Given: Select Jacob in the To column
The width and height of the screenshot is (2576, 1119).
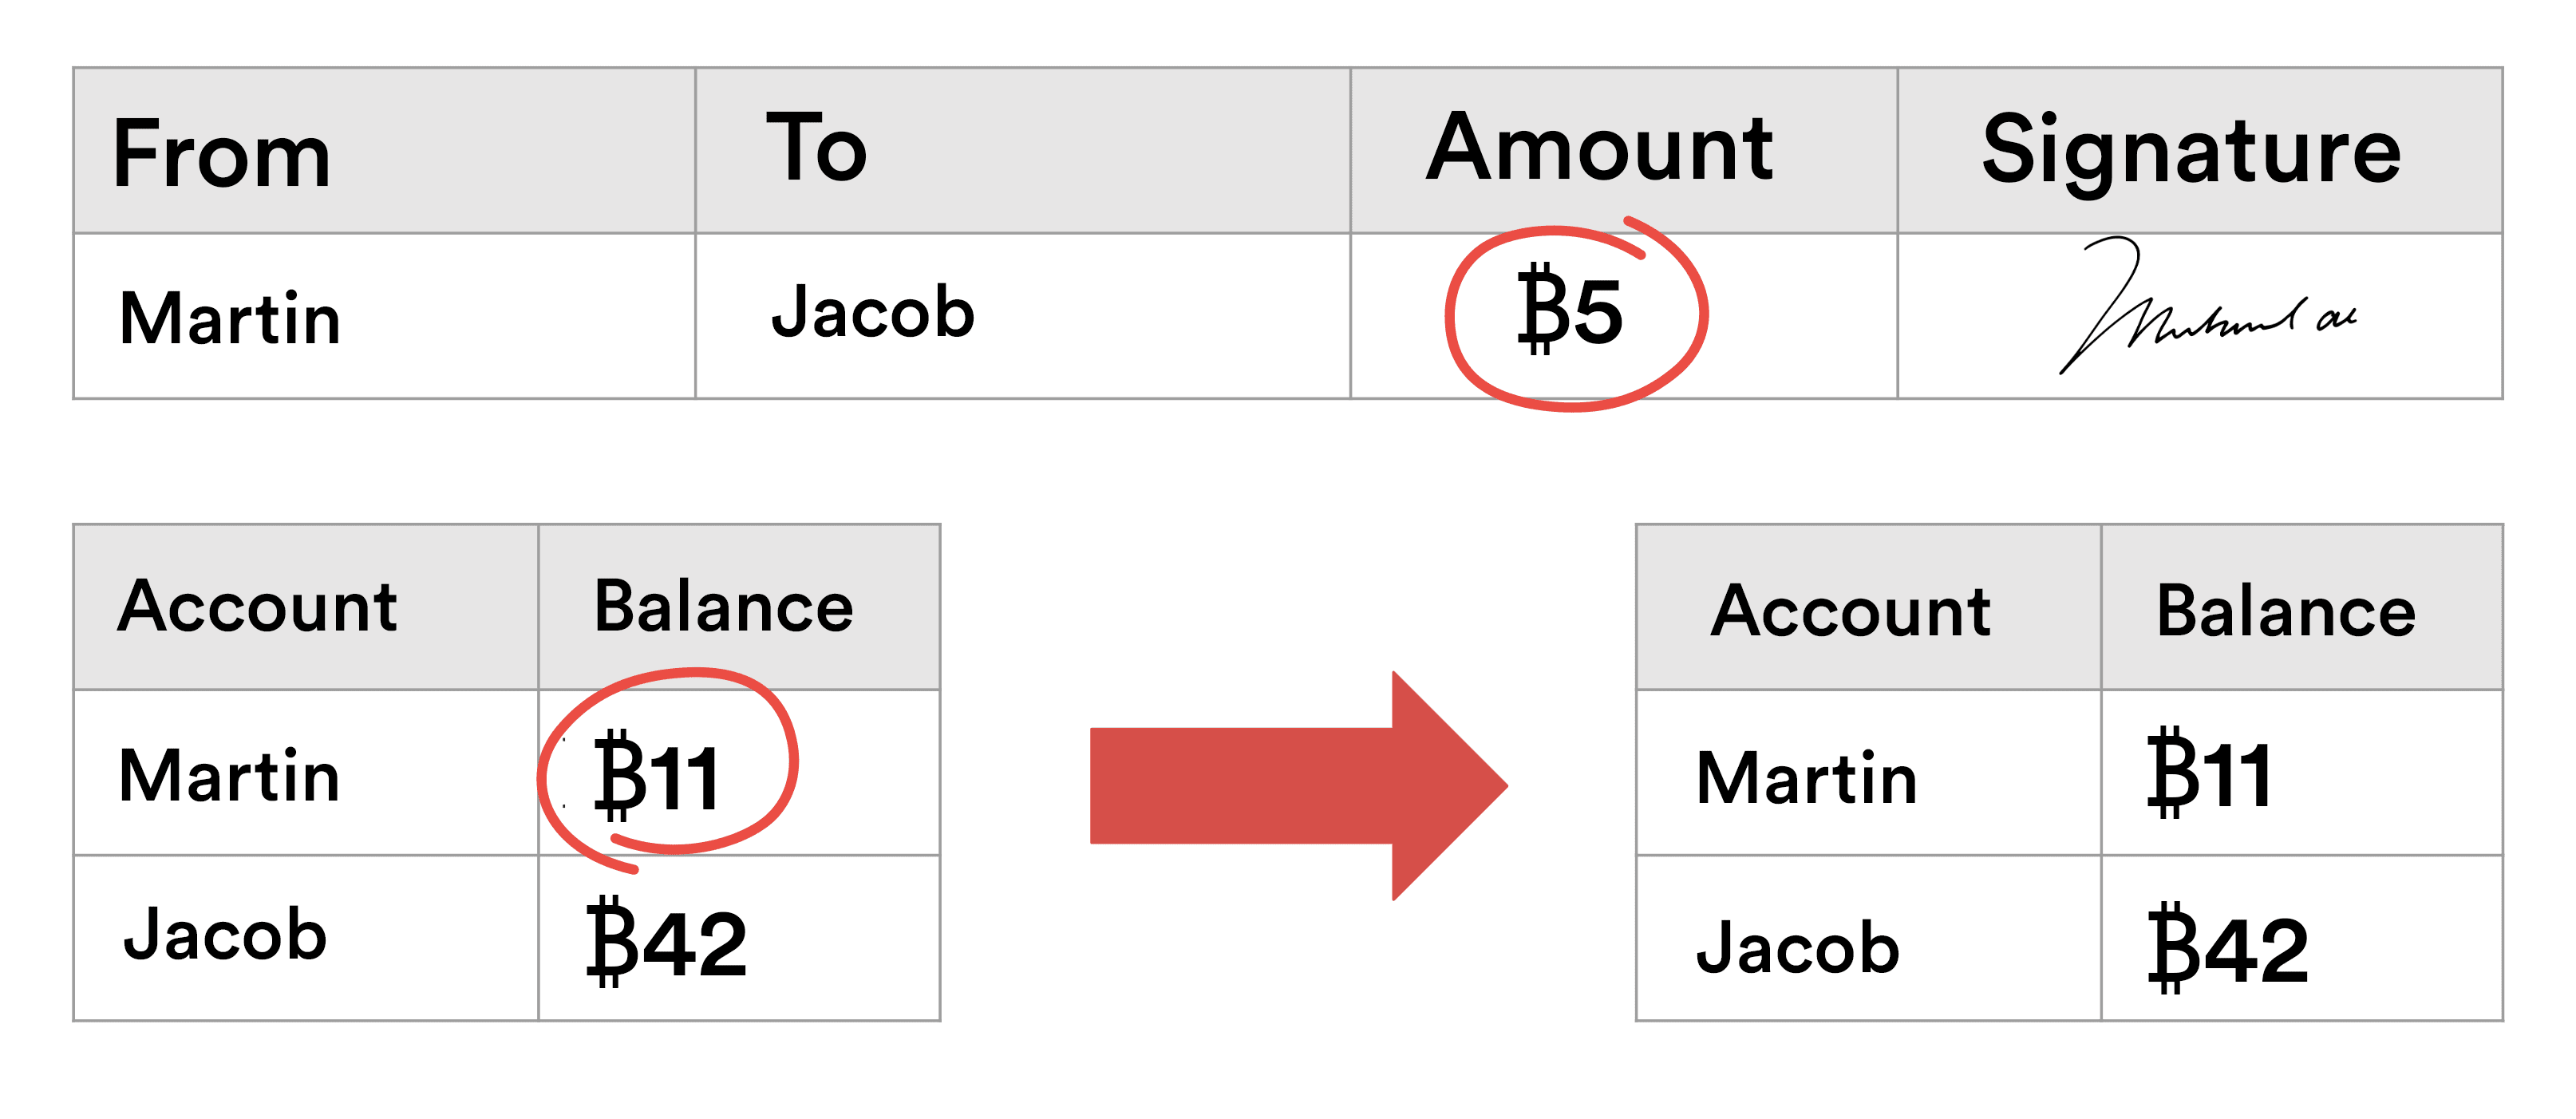Looking at the screenshot, I should point(872,312).
